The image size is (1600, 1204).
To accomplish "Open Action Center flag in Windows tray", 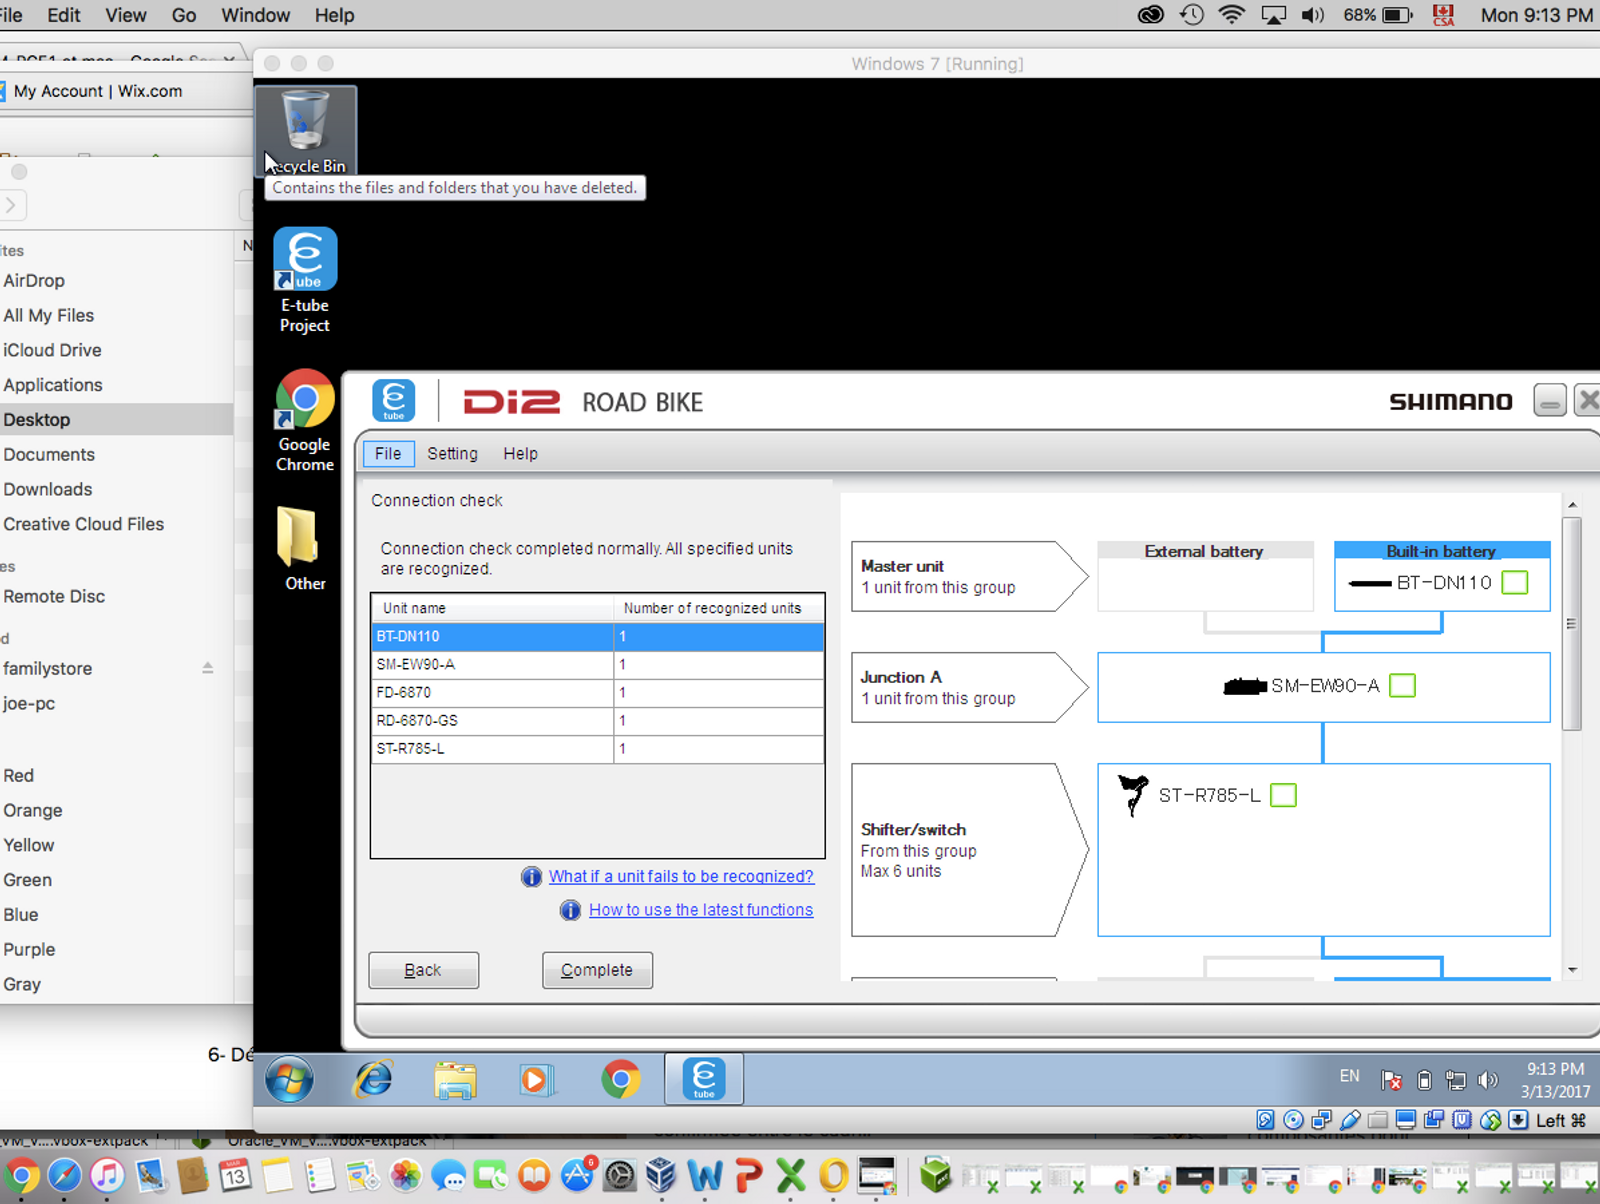I will point(1391,1080).
